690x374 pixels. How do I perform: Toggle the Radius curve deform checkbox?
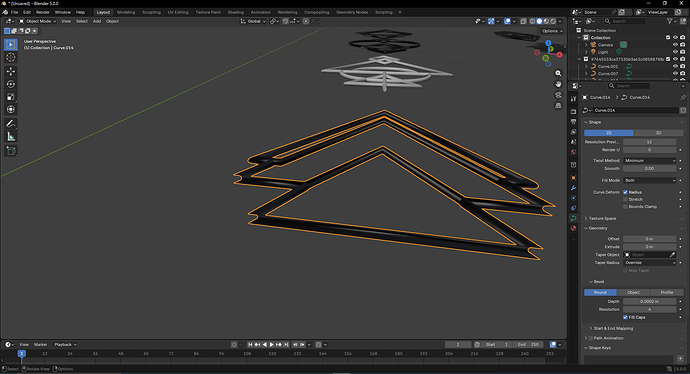625,192
